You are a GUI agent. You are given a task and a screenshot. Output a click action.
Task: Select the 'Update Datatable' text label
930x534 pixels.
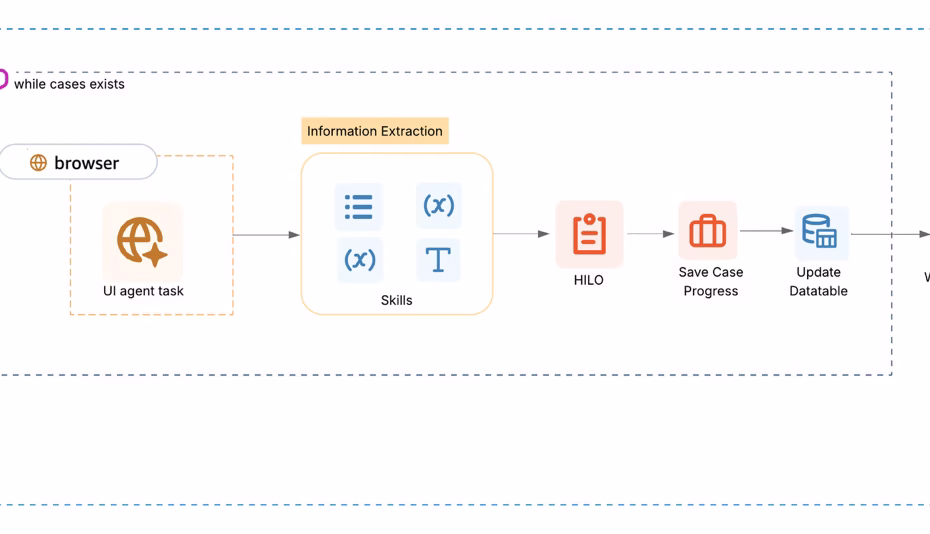pos(818,281)
